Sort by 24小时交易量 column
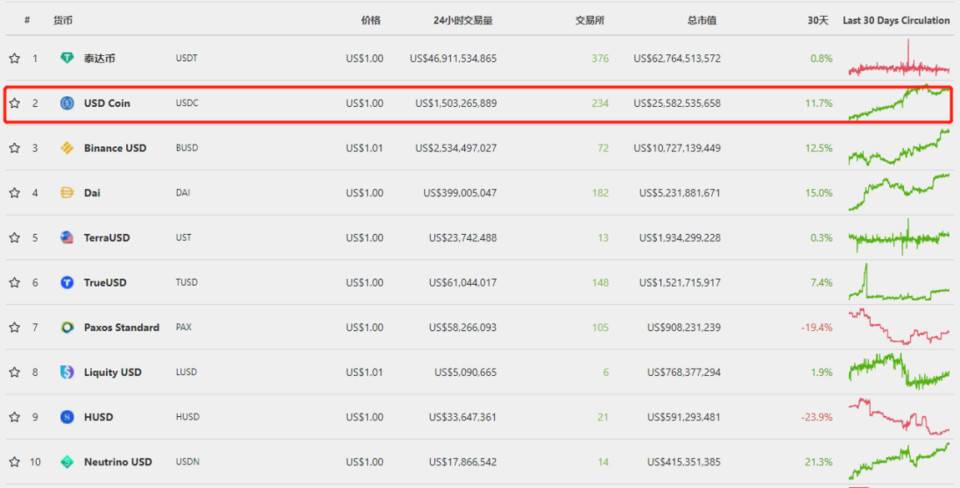 pos(463,20)
